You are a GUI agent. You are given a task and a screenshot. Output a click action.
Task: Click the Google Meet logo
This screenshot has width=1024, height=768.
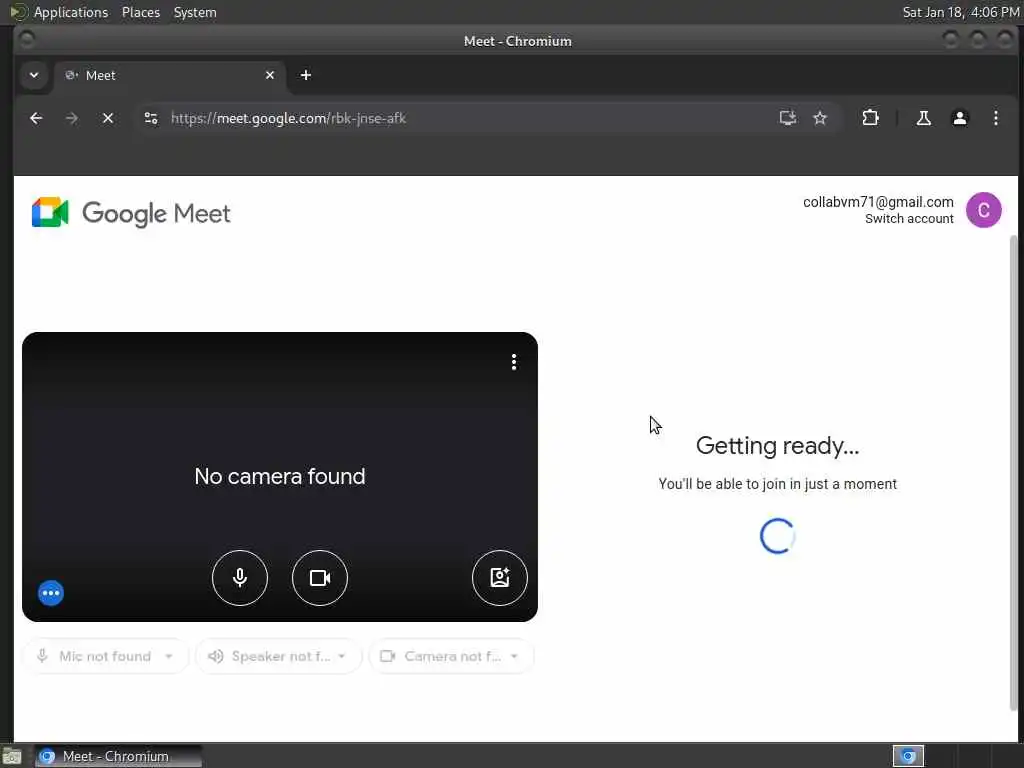coord(131,213)
